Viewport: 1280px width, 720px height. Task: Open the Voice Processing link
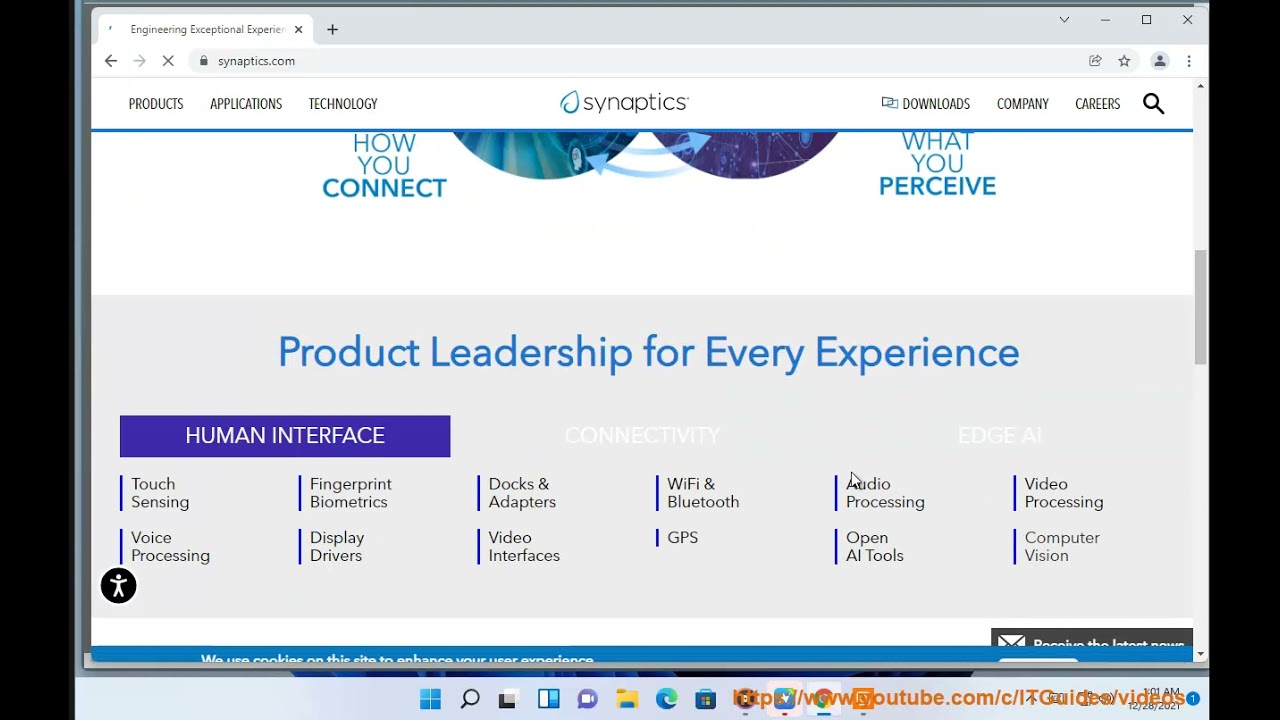pos(170,547)
